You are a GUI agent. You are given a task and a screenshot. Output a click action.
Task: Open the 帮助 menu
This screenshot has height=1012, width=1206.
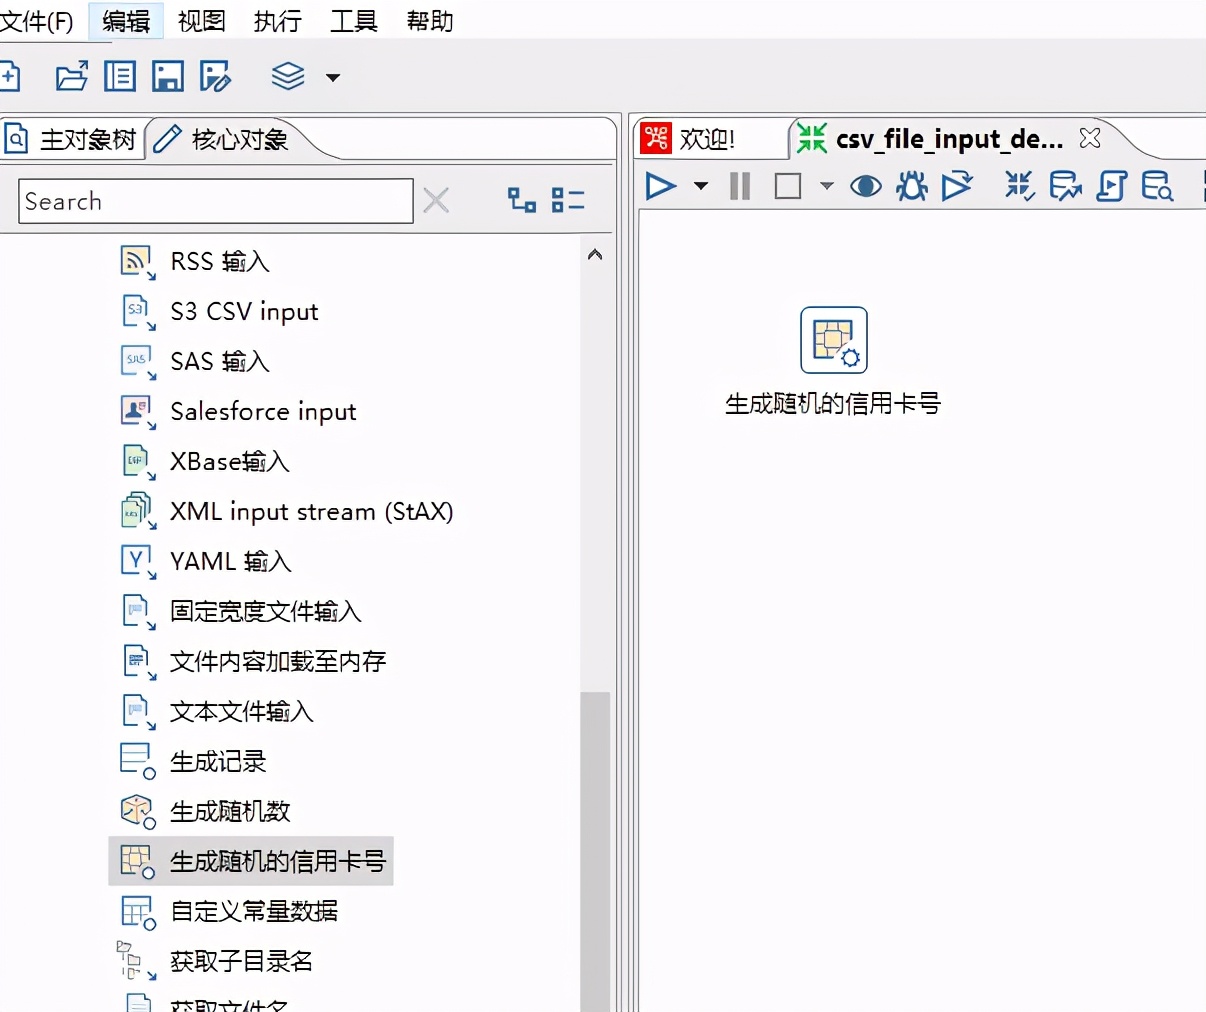click(430, 21)
